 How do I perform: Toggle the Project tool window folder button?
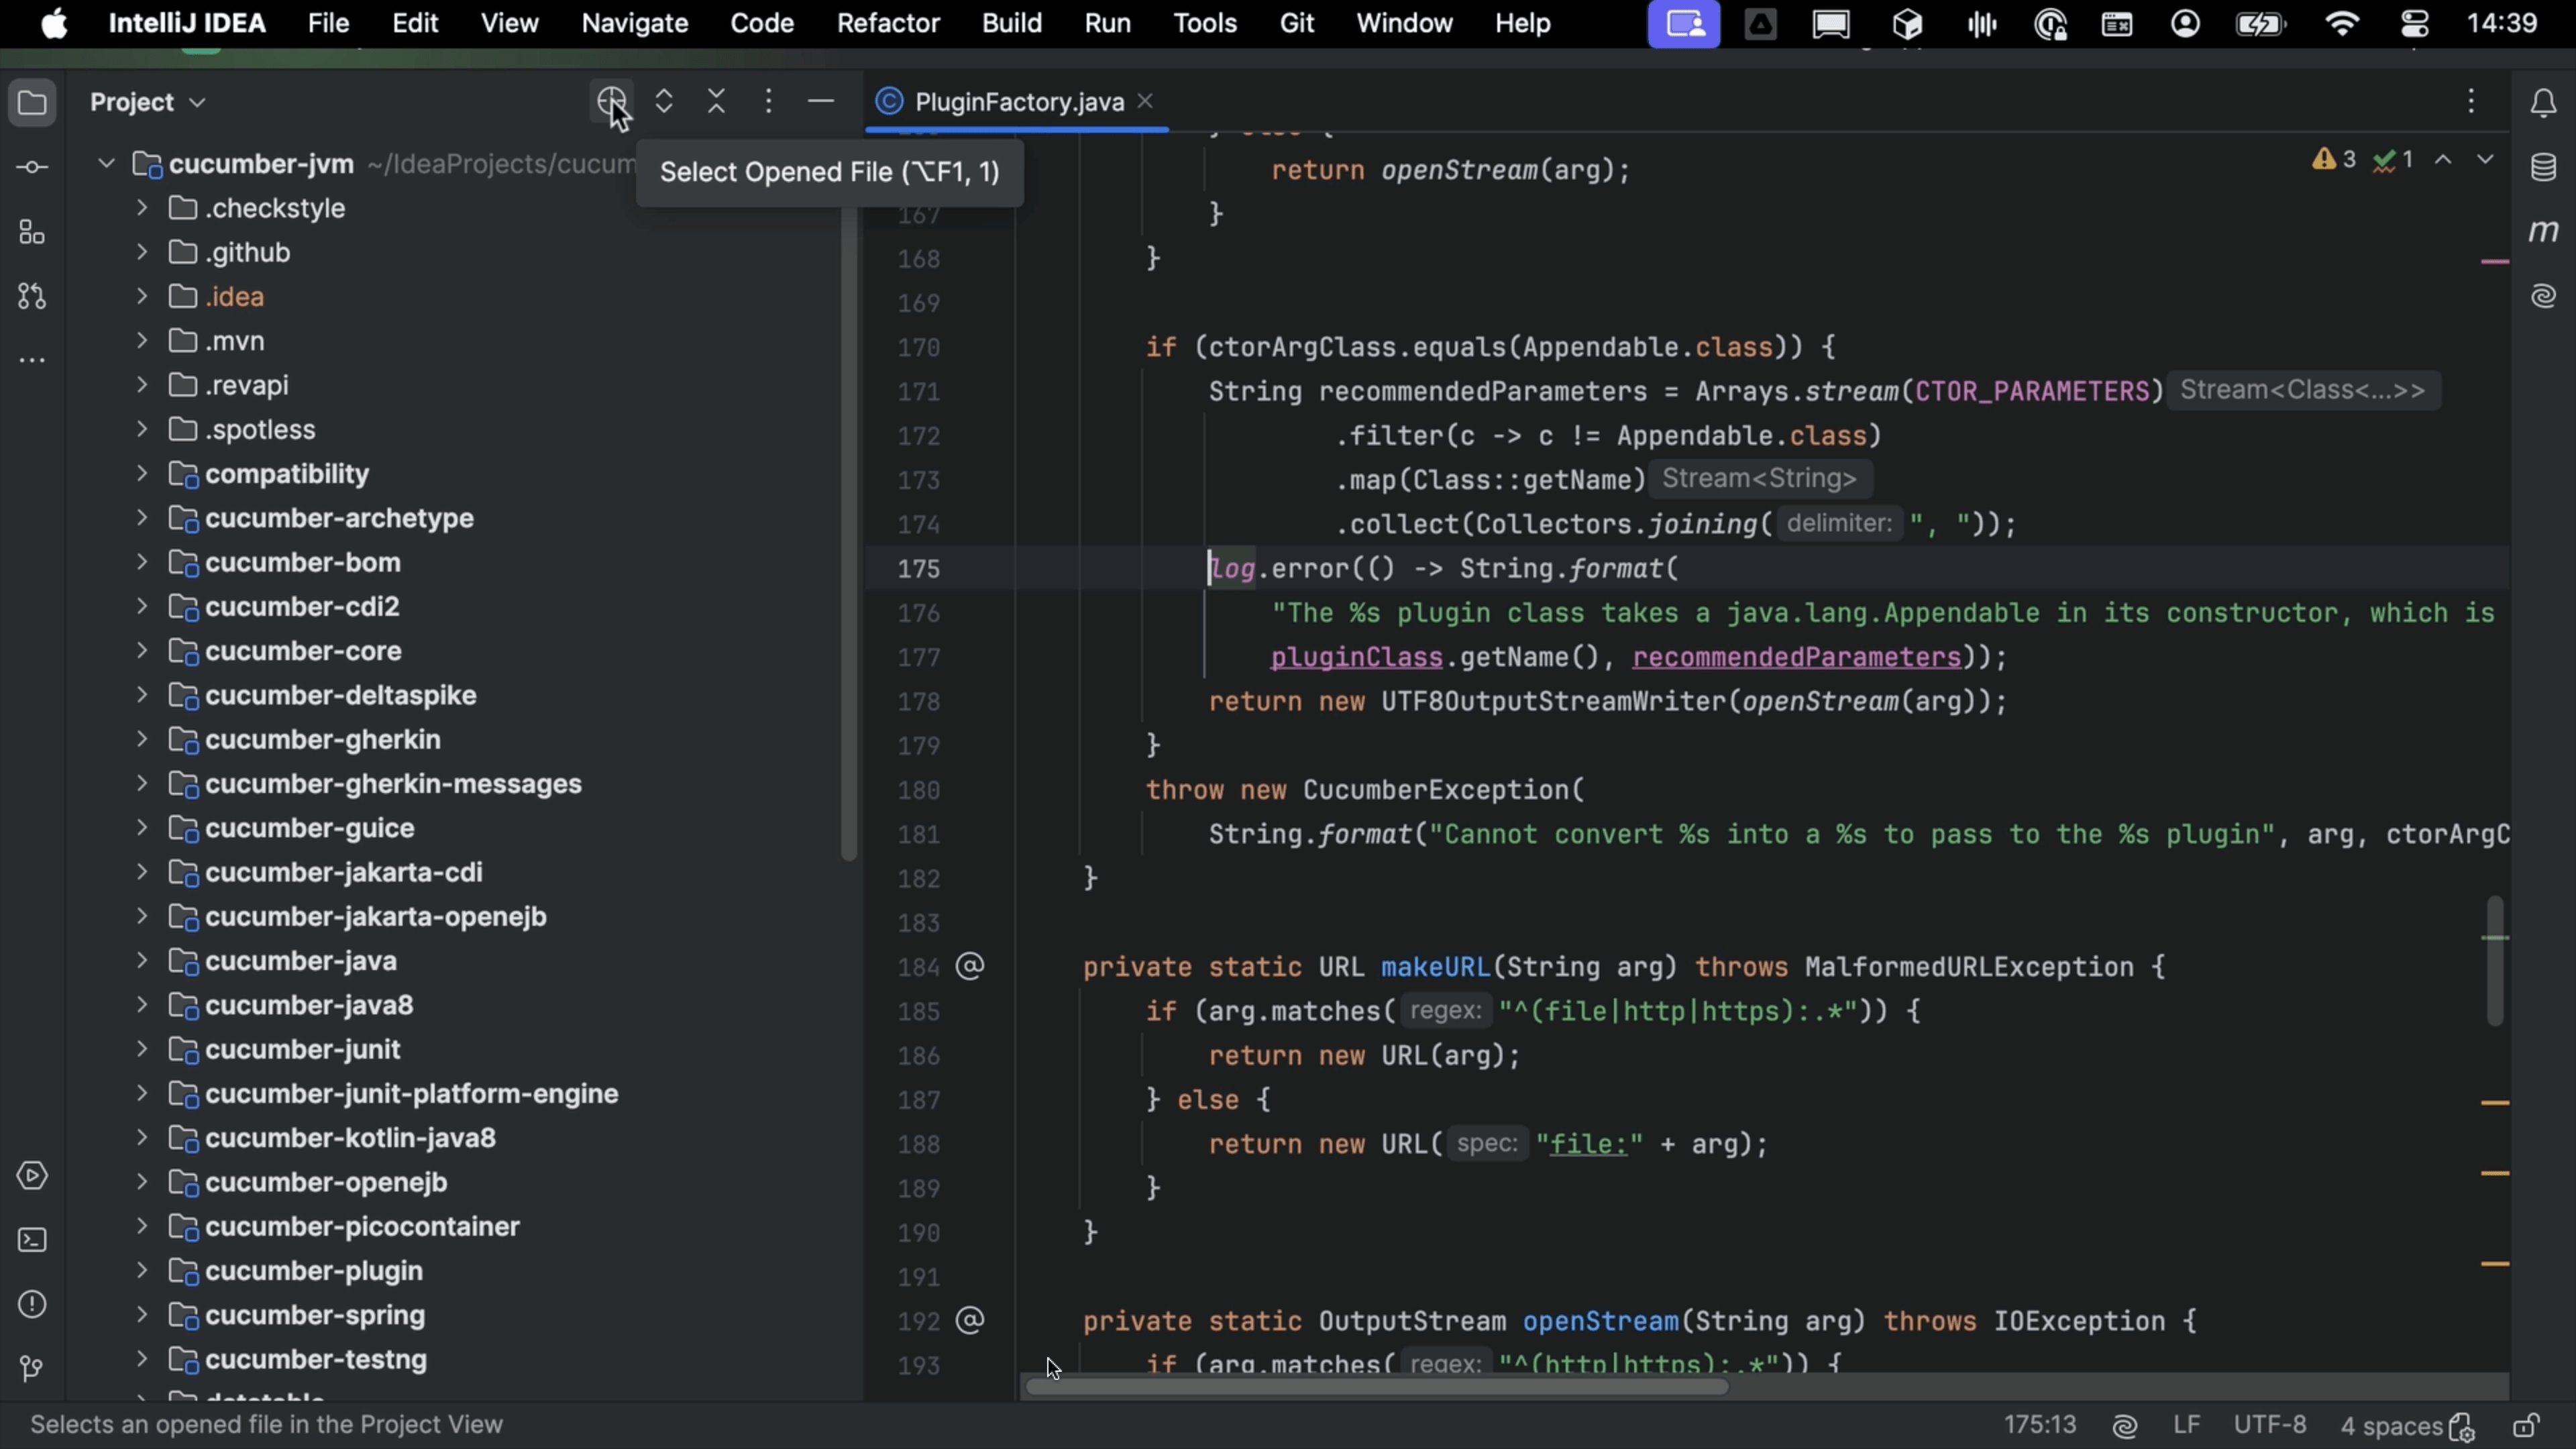pos(32,102)
